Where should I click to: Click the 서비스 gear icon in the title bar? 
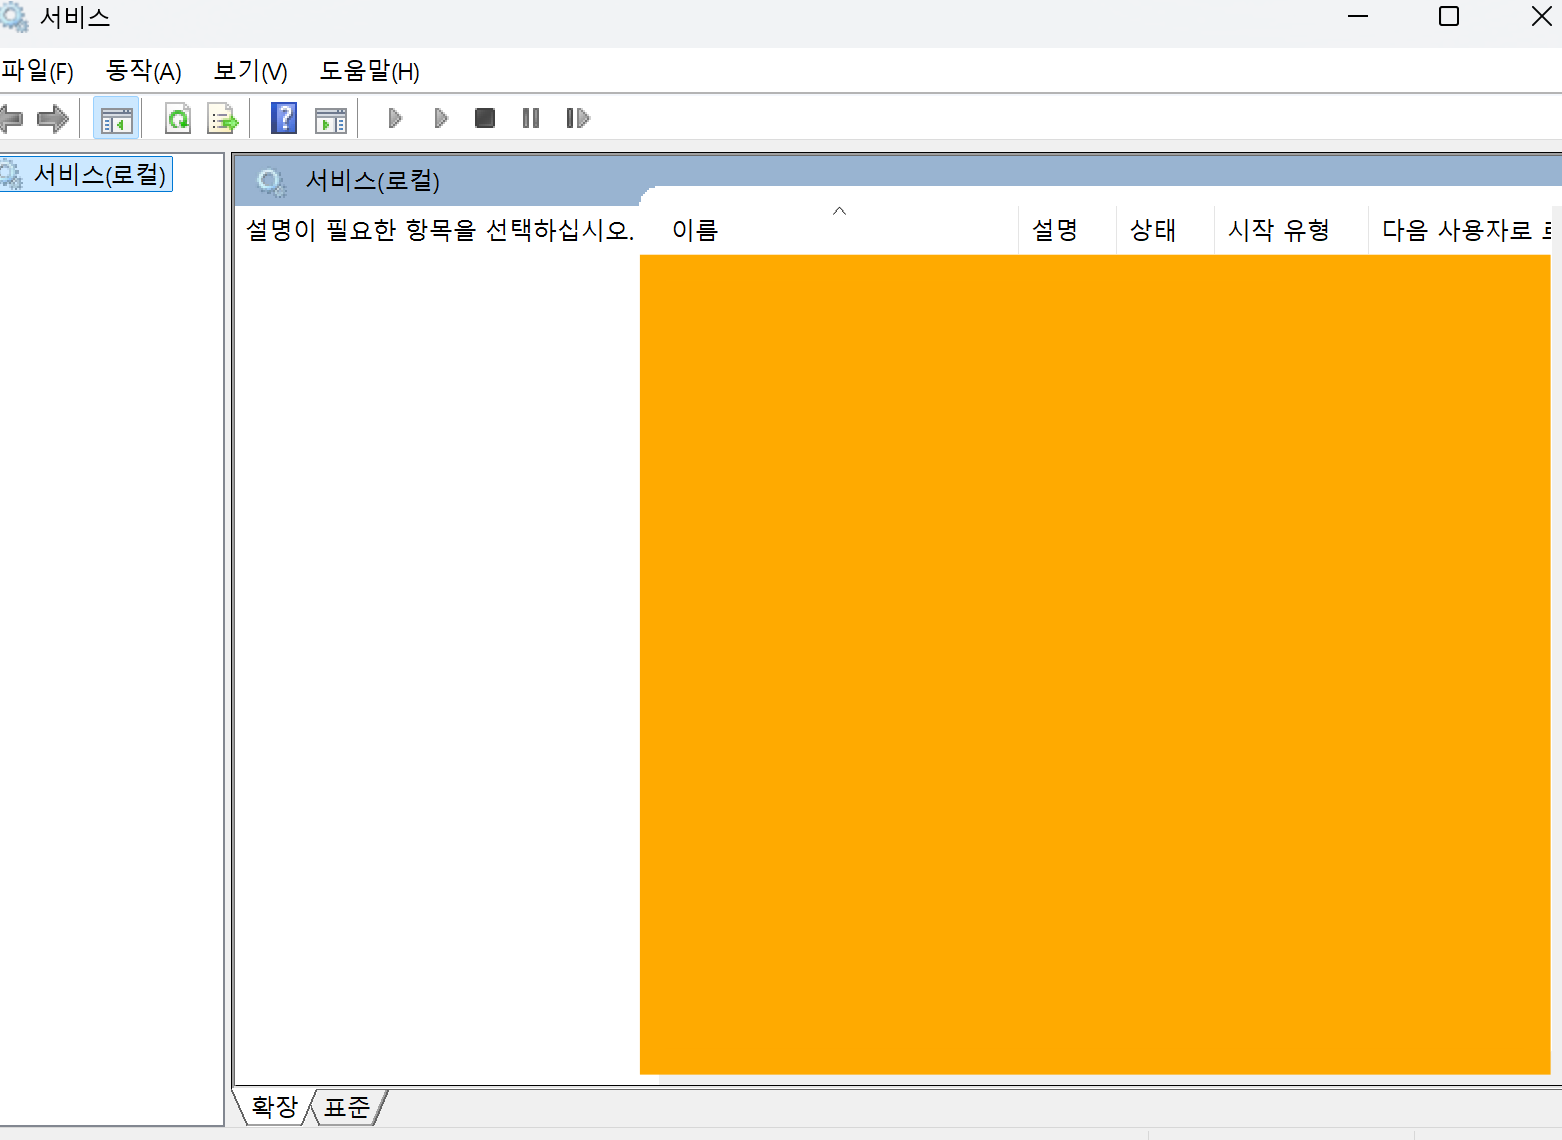pos(14,17)
